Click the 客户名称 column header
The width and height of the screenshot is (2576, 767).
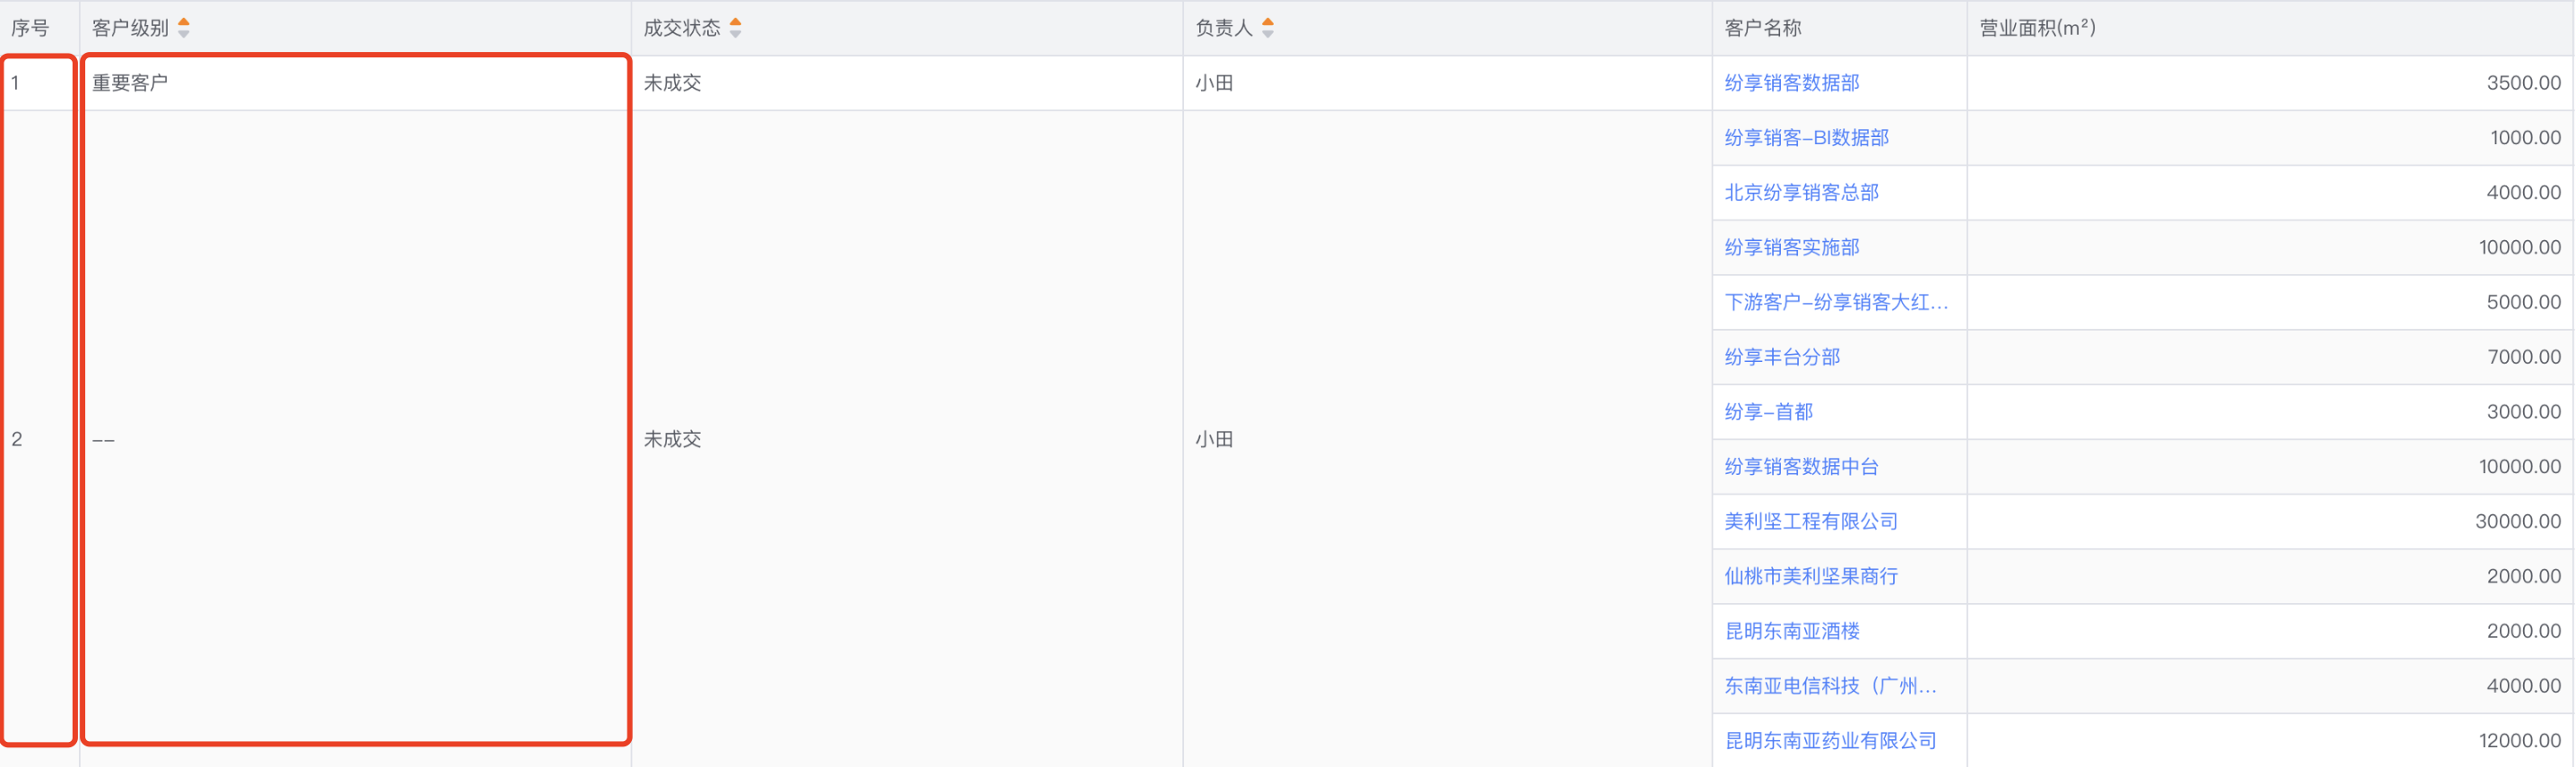[x=1839, y=28]
